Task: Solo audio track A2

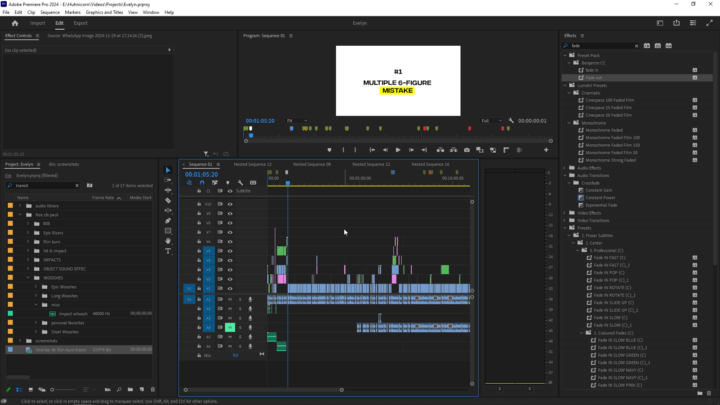Action: [239, 308]
